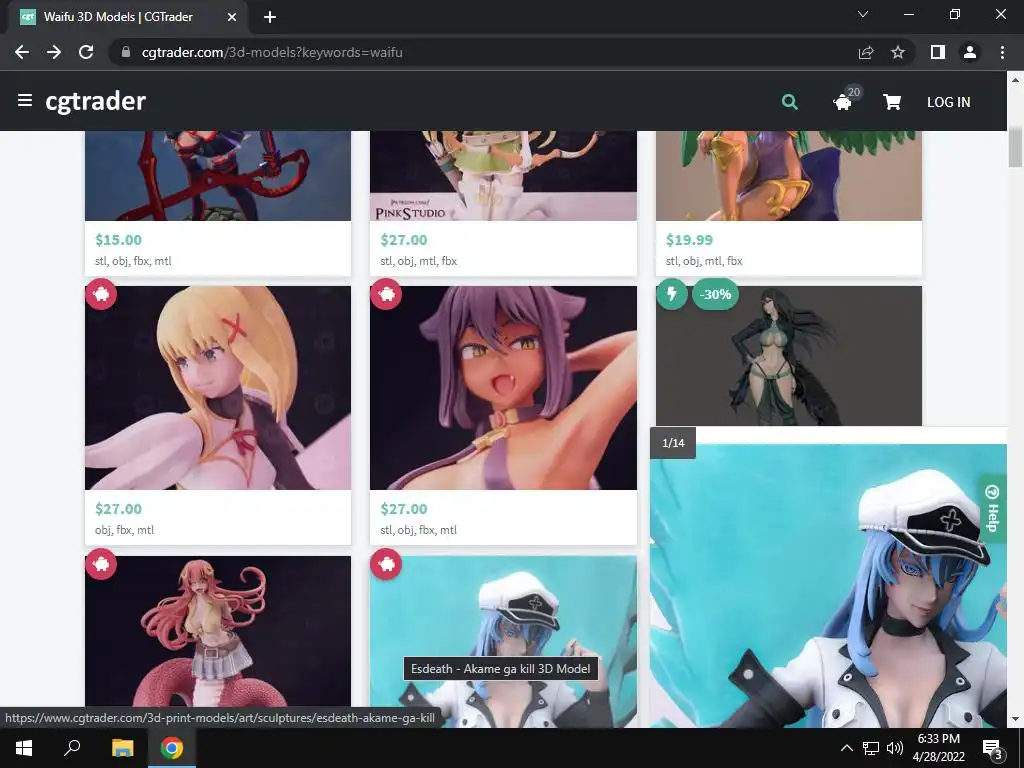Image resolution: width=1024 pixels, height=768 pixels.
Task: Click the piggy badge on pink snake-girl card
Action: [x=101, y=564]
